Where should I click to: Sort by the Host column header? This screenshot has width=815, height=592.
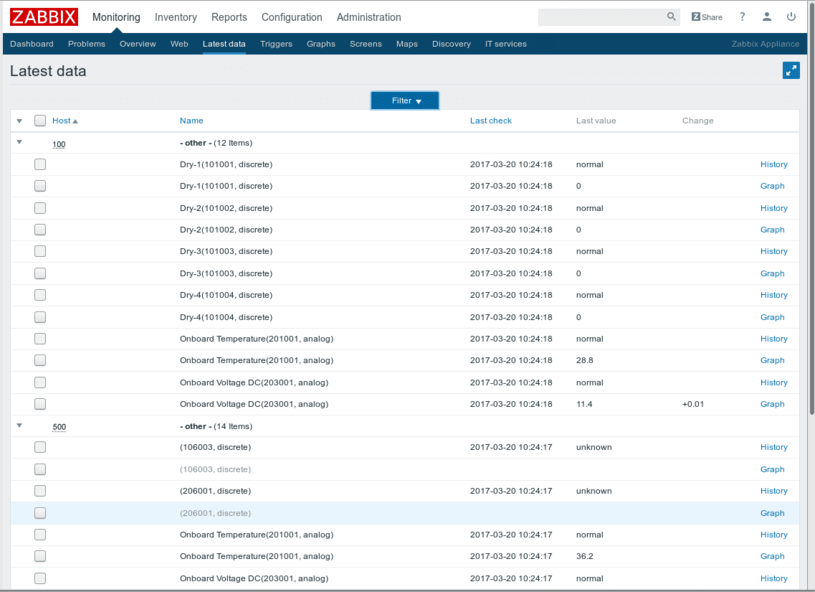point(62,121)
